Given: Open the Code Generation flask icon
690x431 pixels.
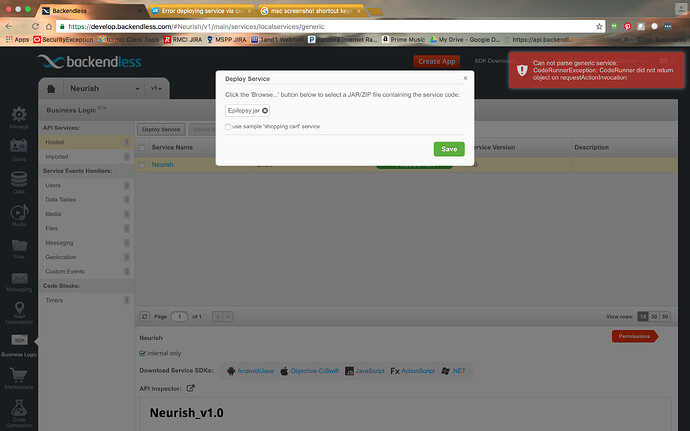Looking at the screenshot, I should 19,408.
